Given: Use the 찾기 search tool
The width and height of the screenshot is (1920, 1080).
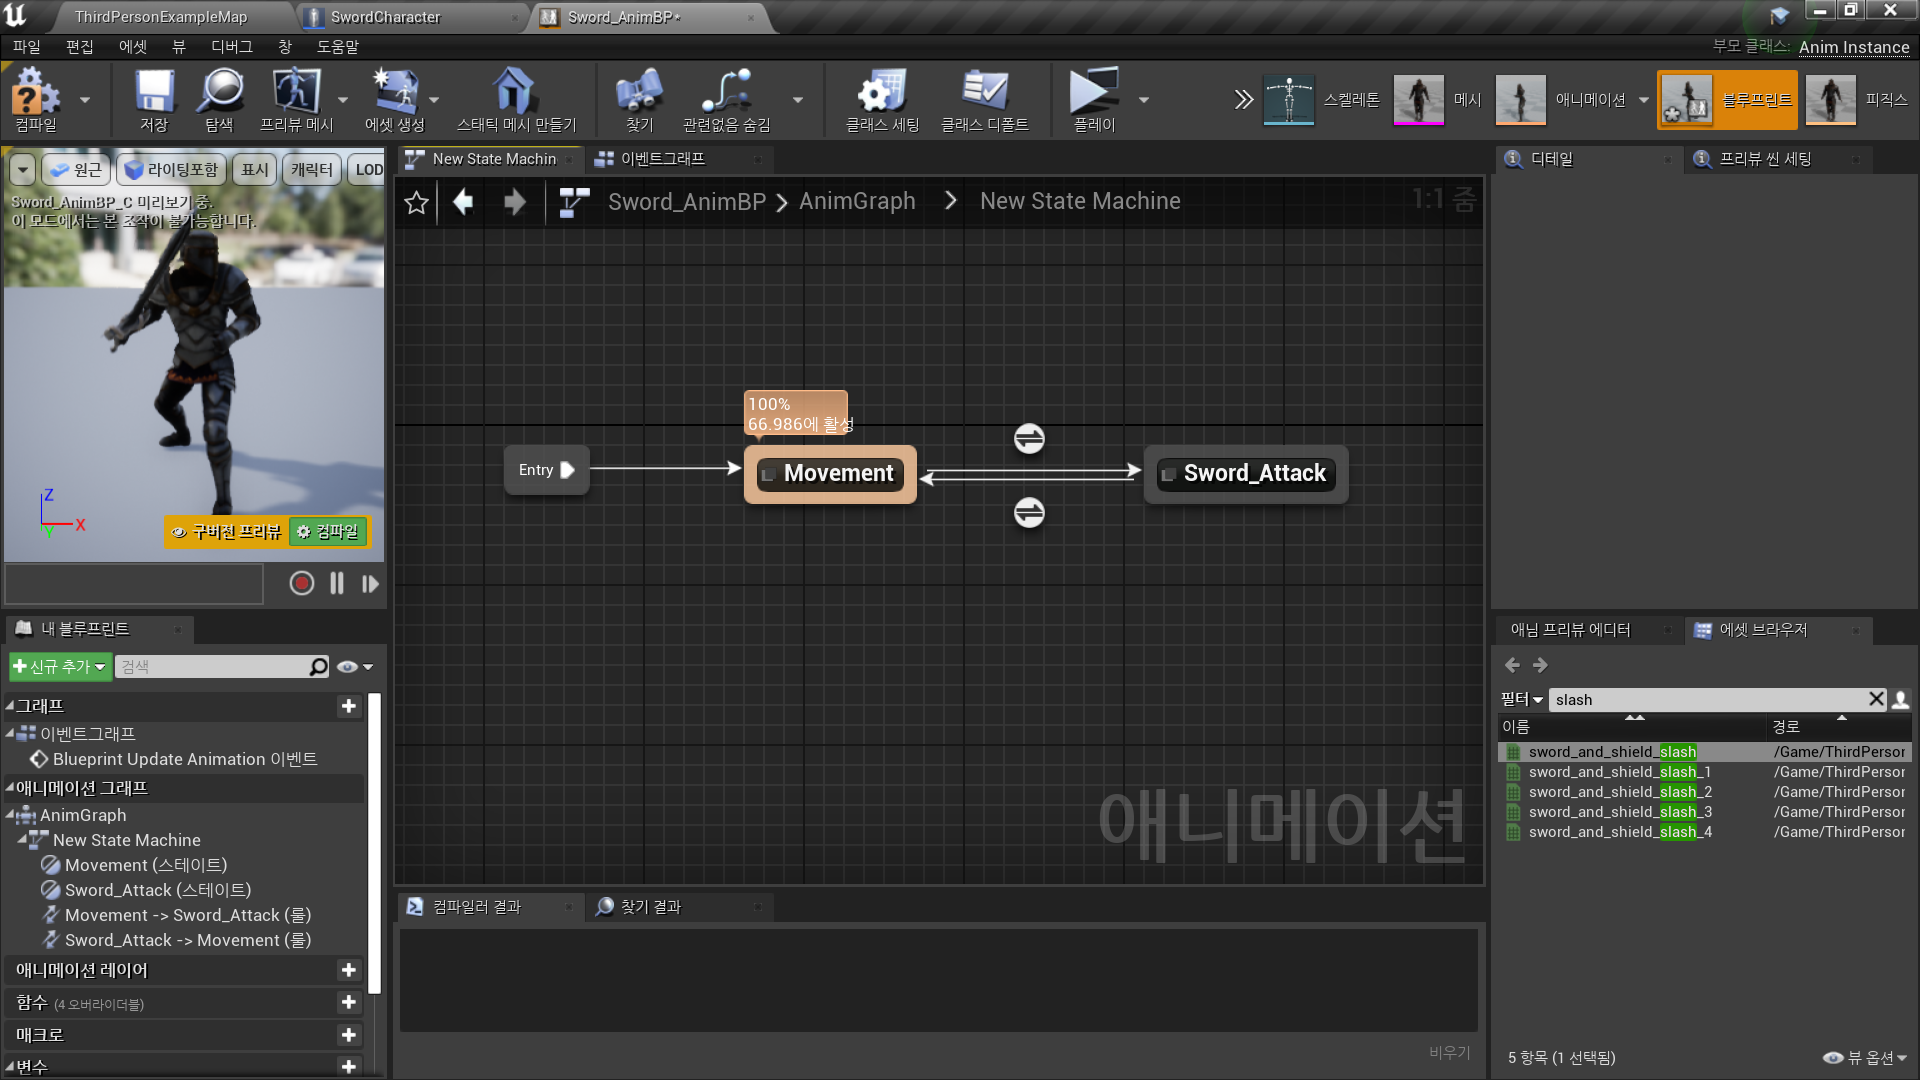Looking at the screenshot, I should pos(638,98).
